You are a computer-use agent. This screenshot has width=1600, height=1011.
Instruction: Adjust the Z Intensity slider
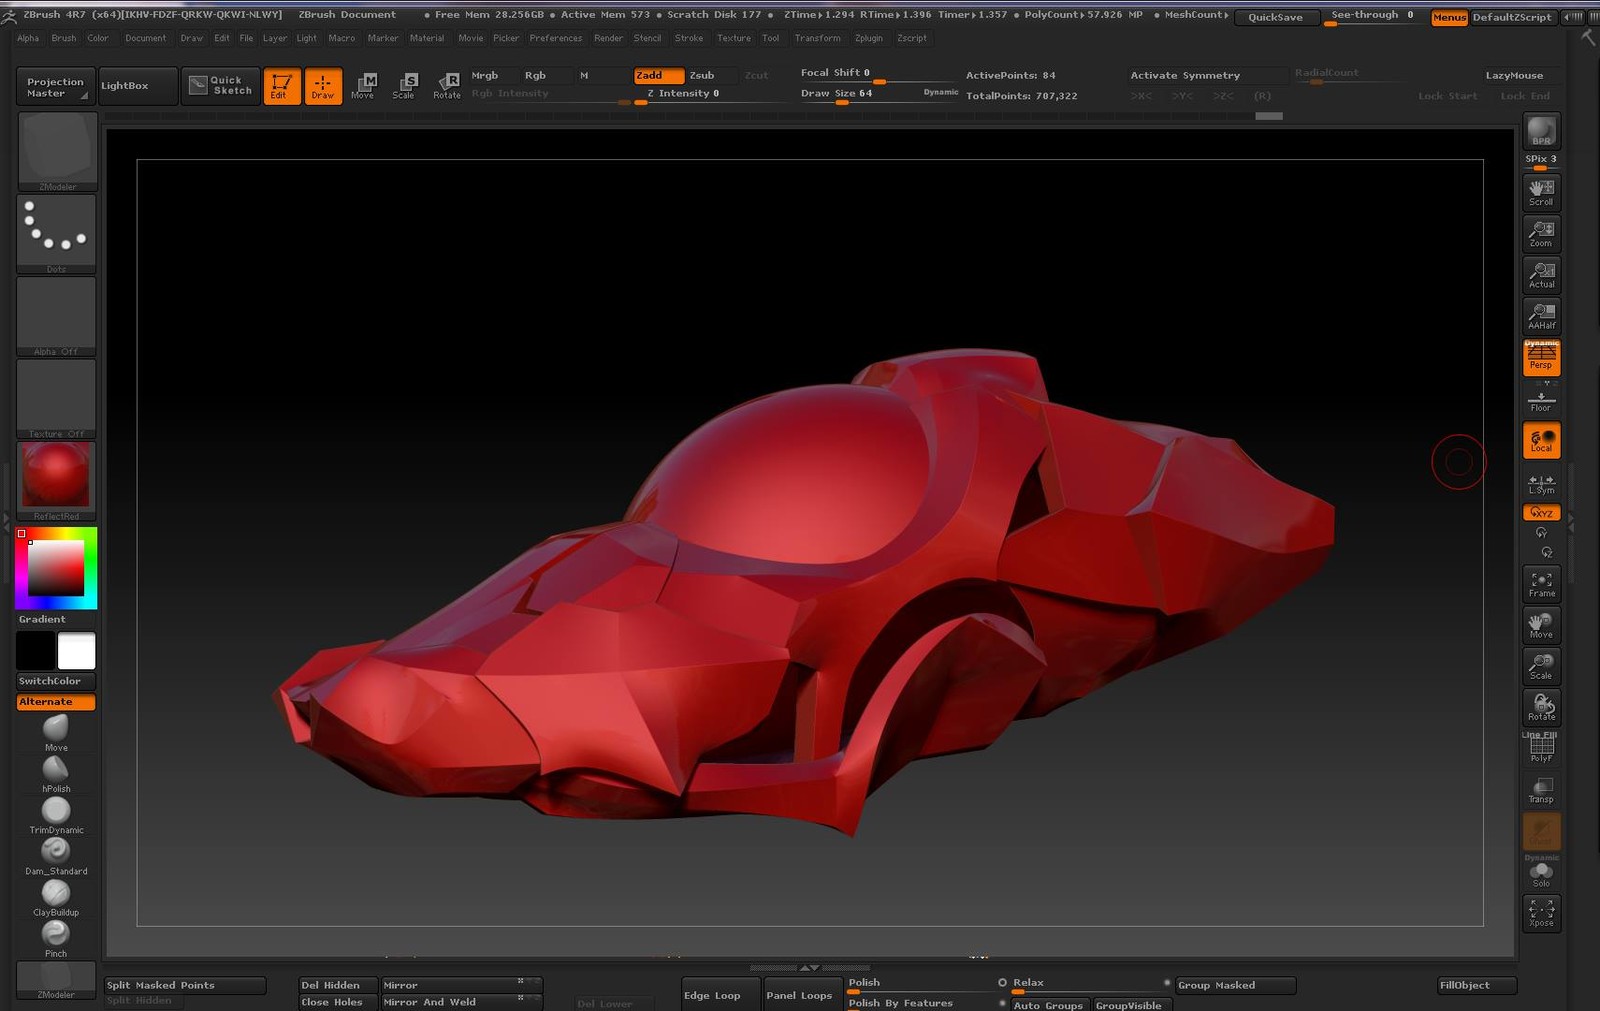pyautogui.click(x=710, y=95)
